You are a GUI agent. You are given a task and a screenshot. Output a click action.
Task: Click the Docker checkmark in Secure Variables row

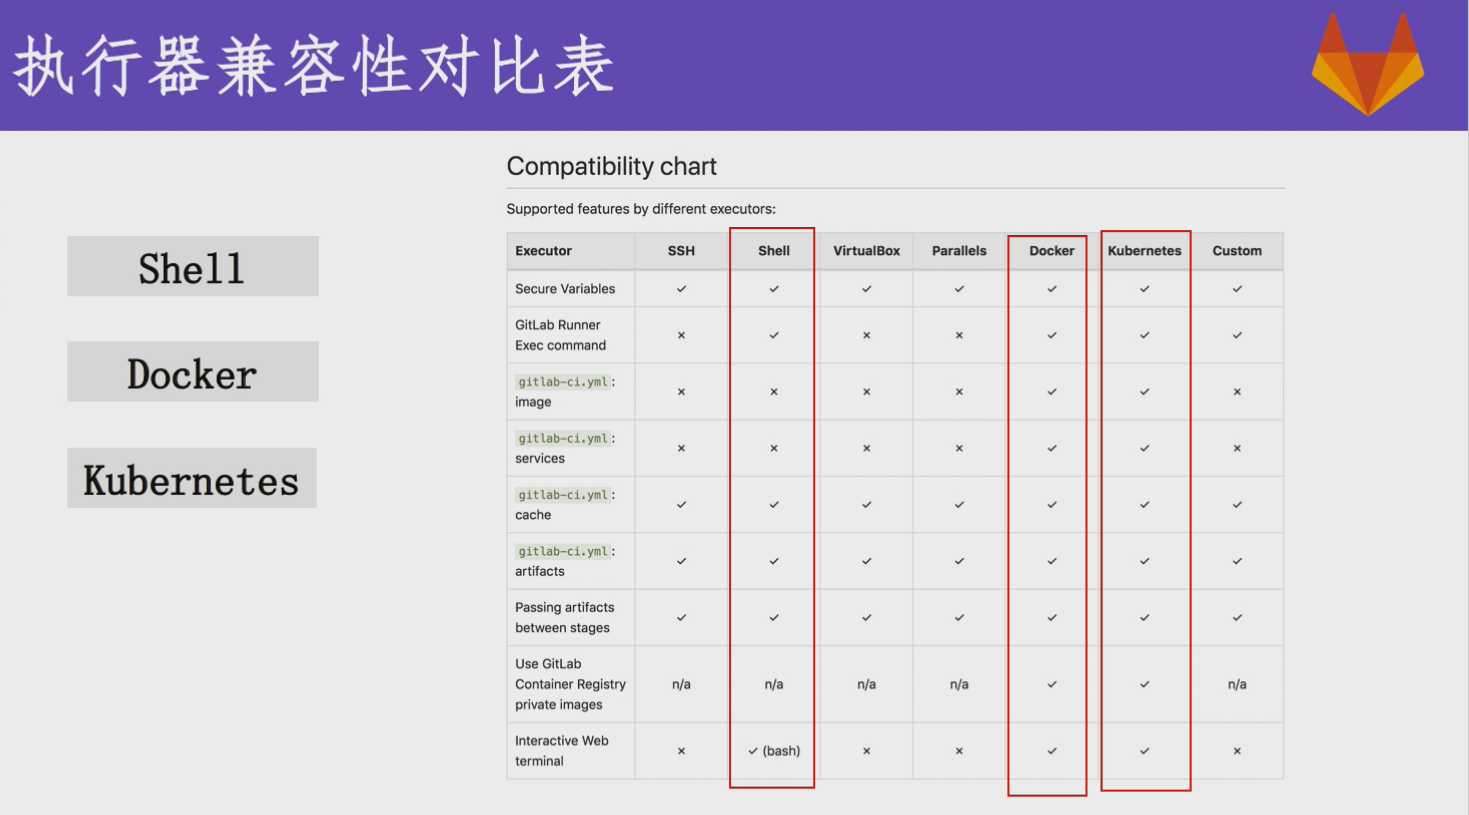pyautogui.click(x=1051, y=289)
